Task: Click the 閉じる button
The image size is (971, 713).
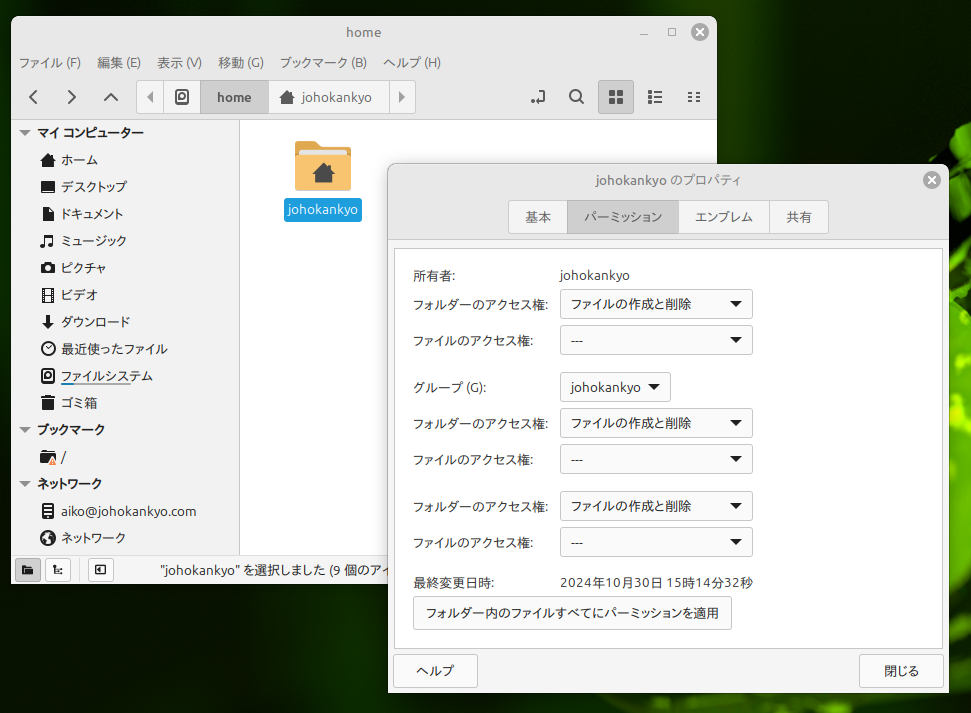Action: pos(901,671)
